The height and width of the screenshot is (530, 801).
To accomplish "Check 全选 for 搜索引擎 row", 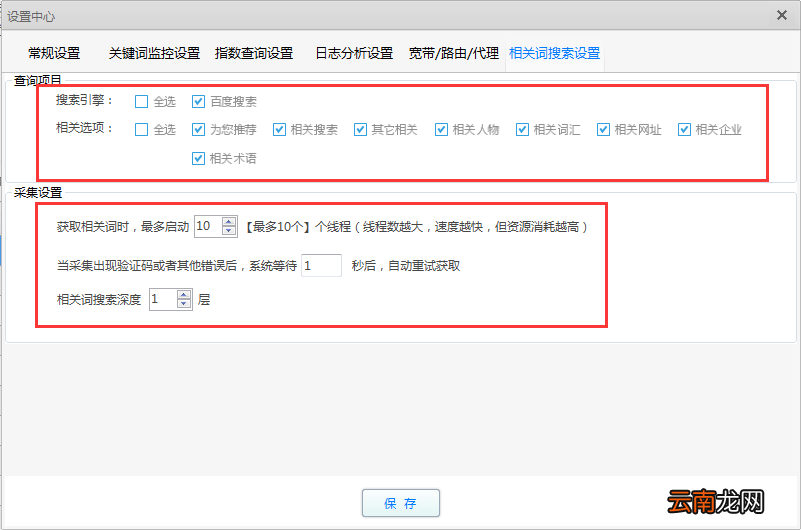I will pos(142,102).
